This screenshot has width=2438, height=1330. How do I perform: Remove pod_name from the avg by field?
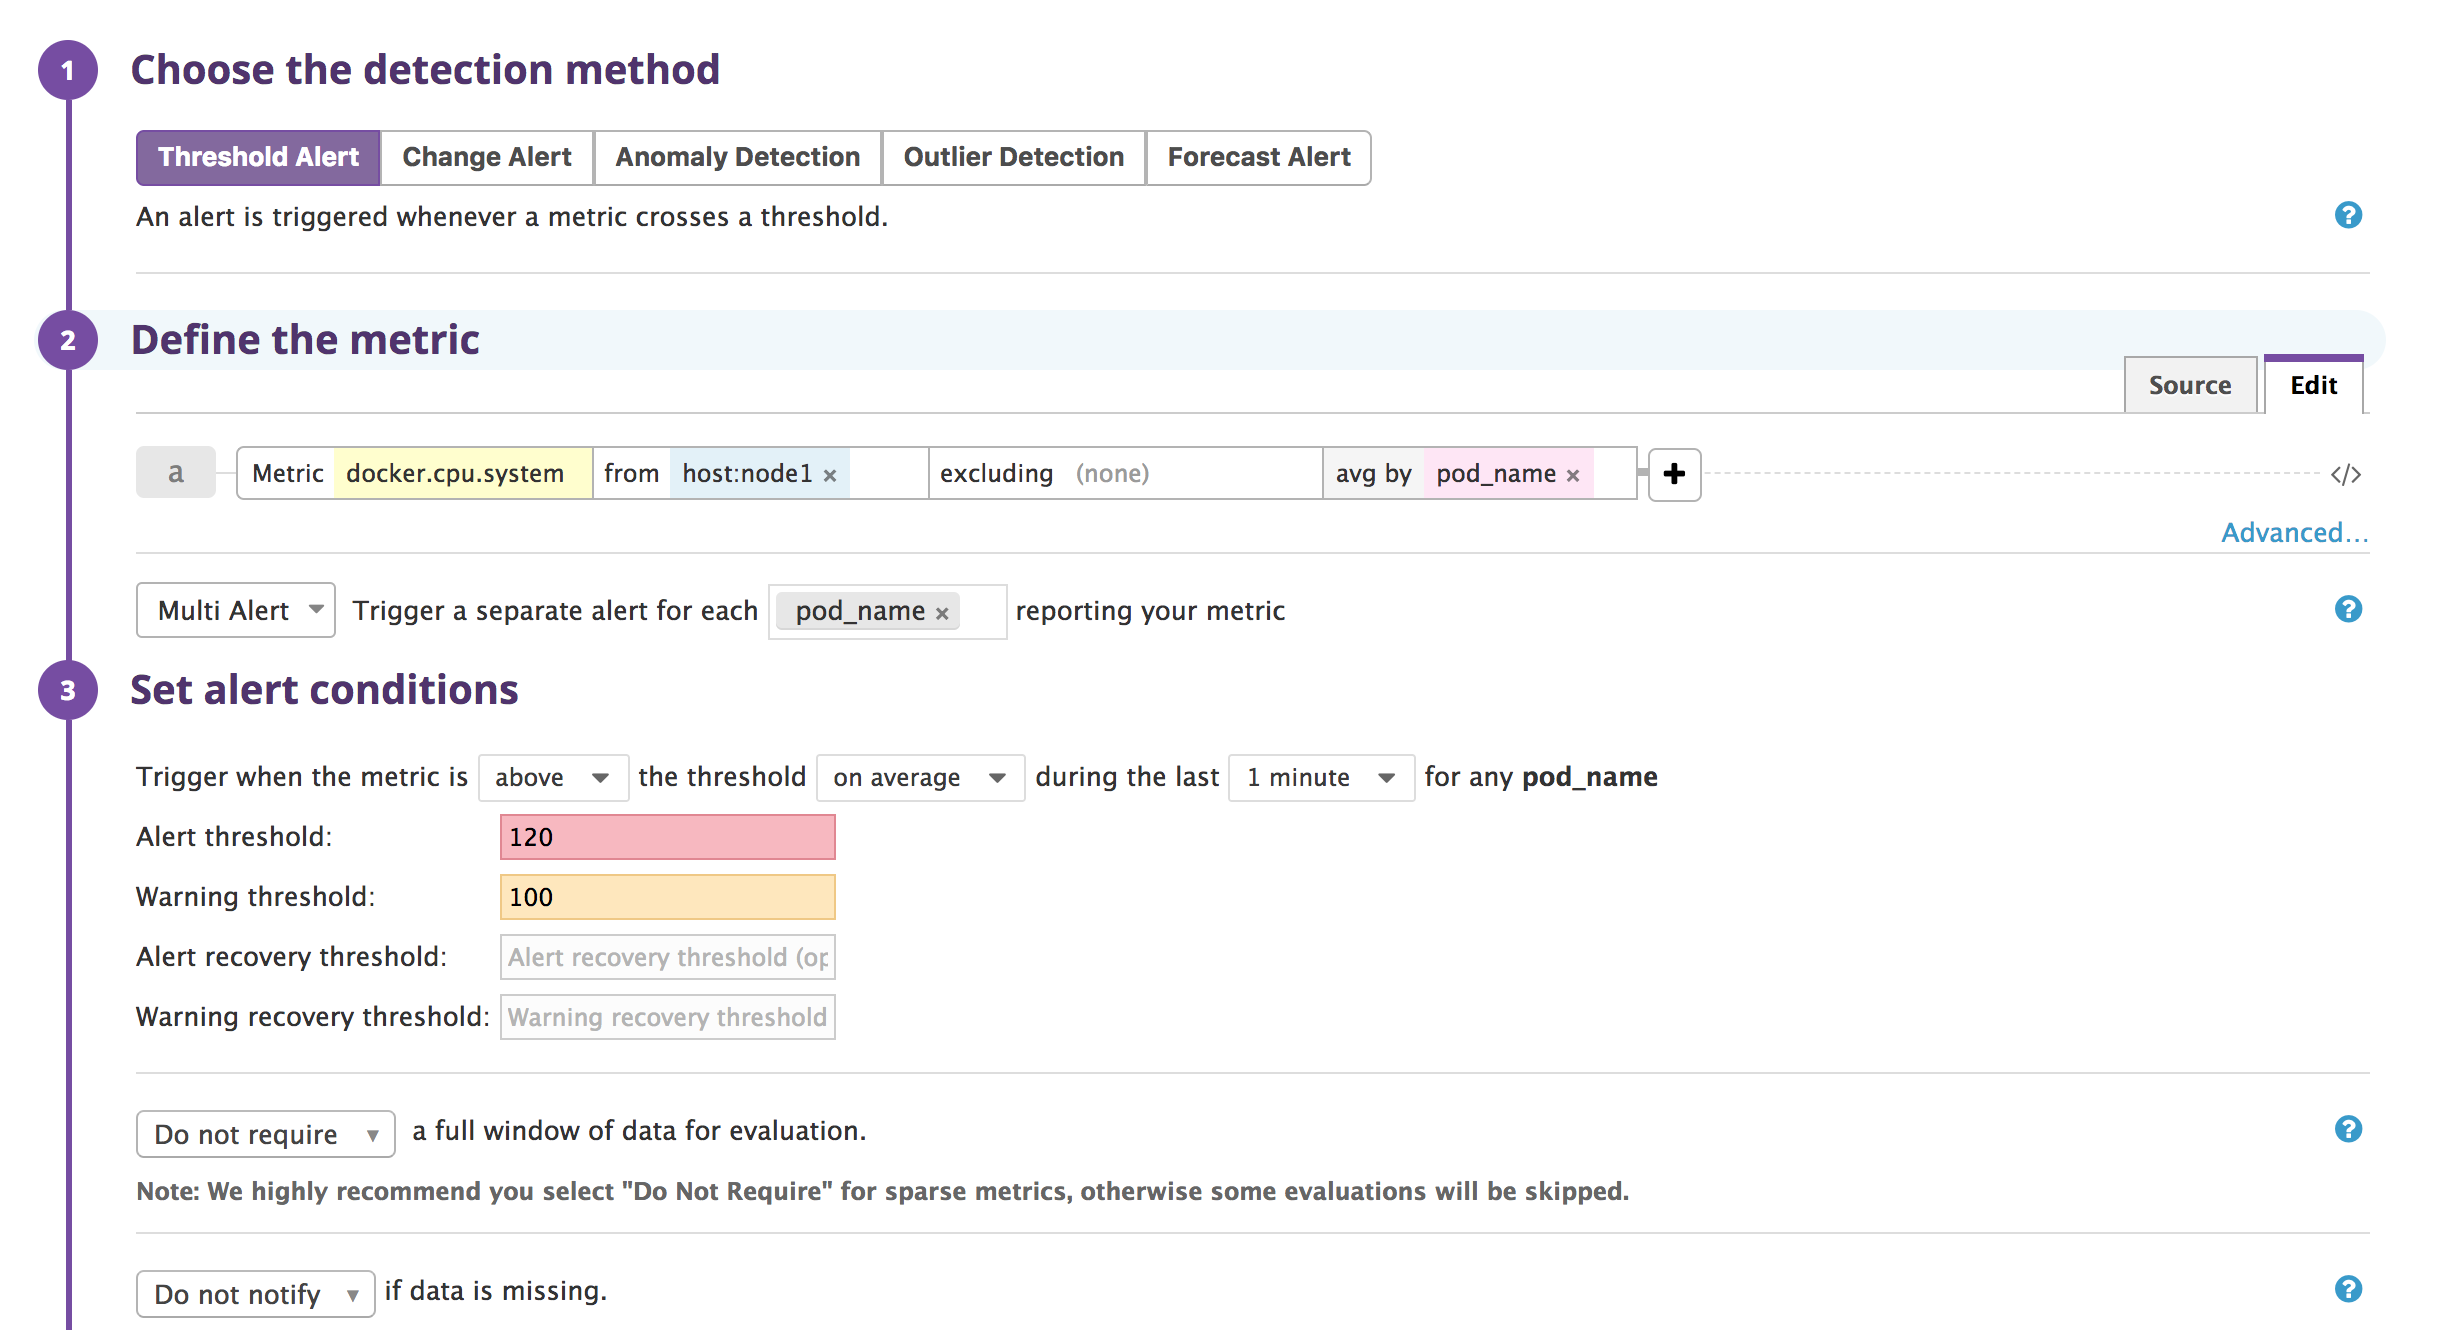[x=1573, y=476]
